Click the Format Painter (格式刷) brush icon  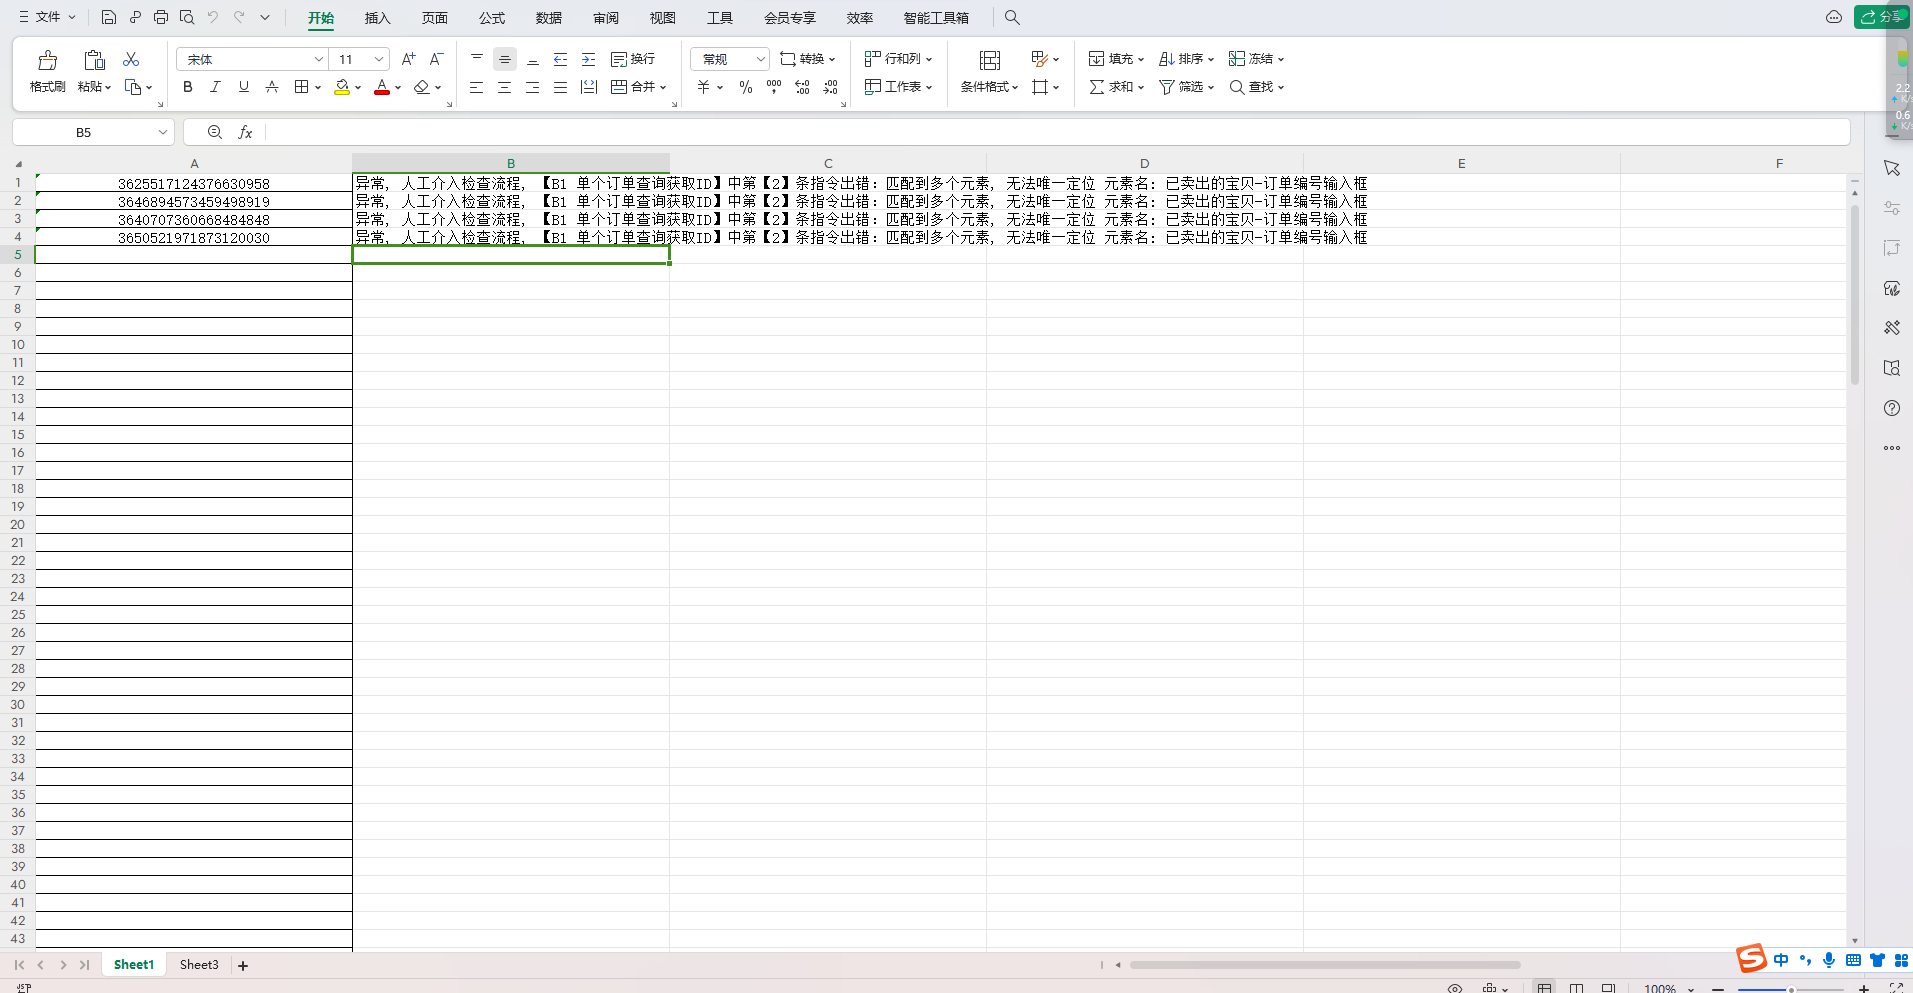47,62
